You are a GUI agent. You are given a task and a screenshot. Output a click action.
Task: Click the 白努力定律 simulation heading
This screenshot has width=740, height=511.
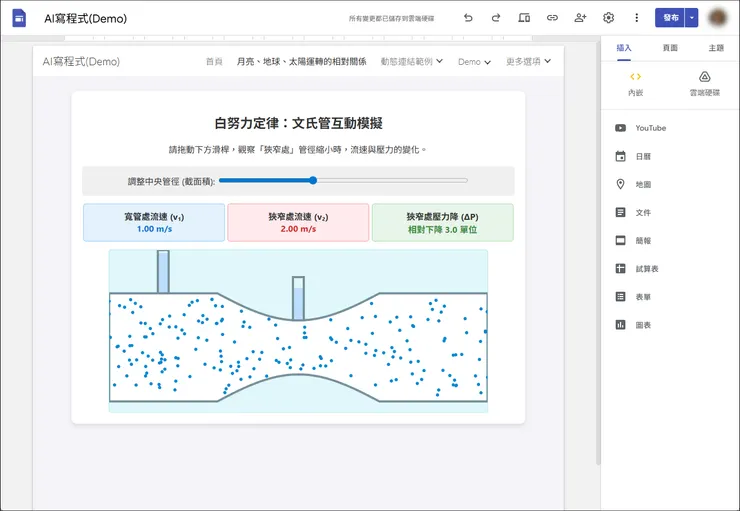coord(298,124)
